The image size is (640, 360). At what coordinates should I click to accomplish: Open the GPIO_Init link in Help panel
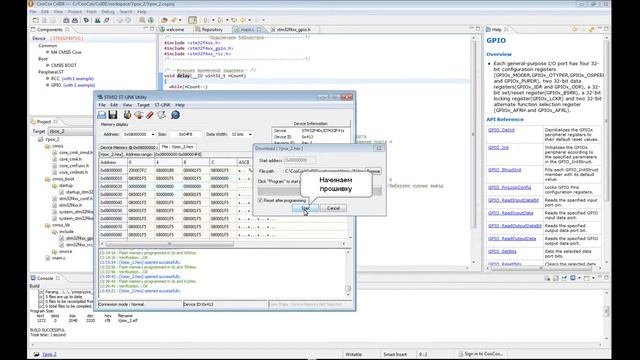(x=498, y=148)
